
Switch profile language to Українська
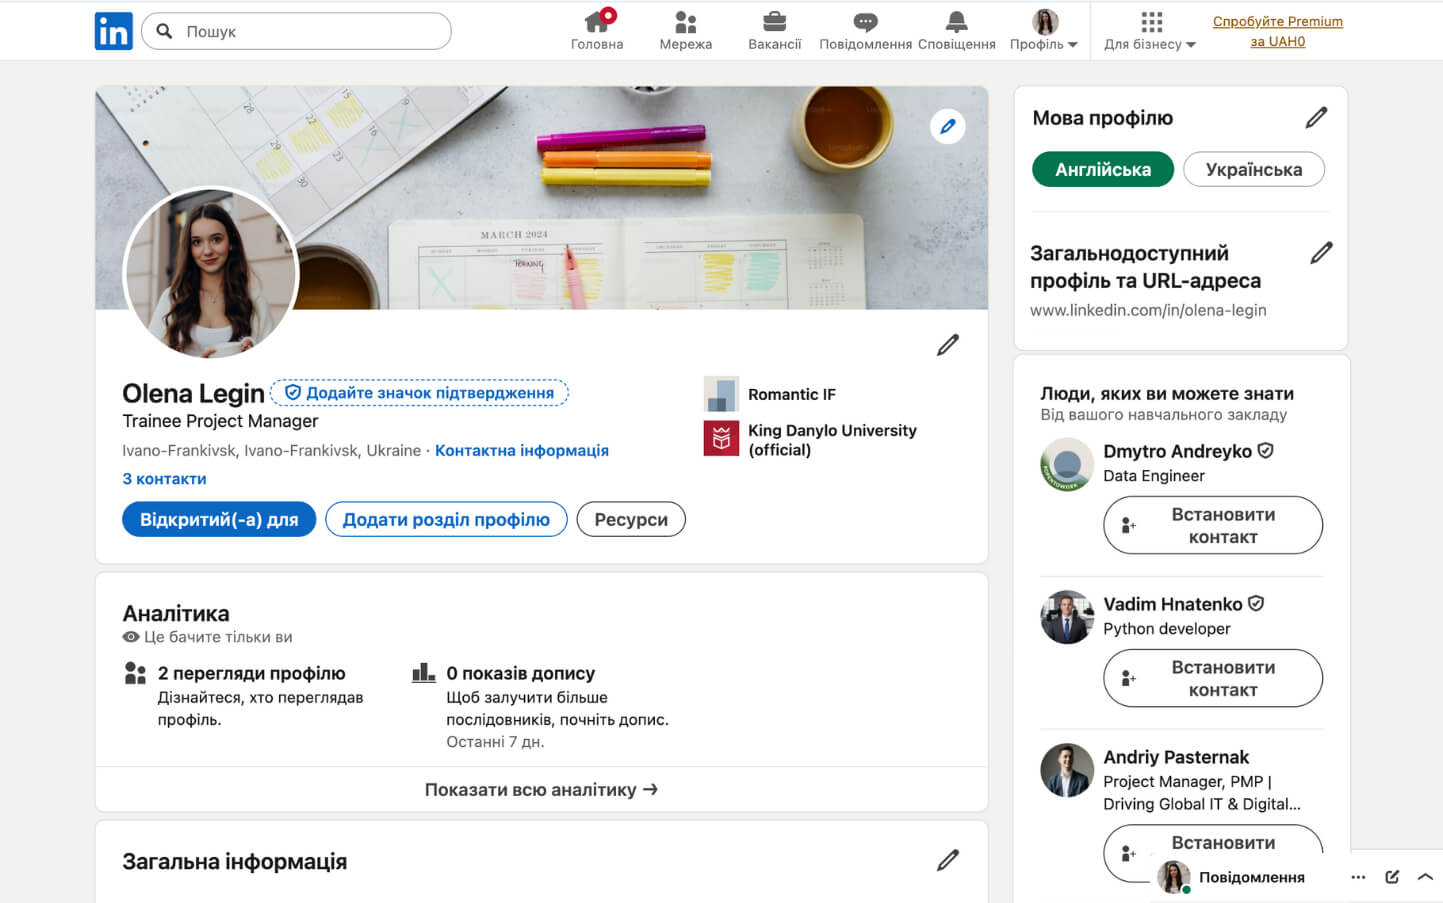[1253, 170]
